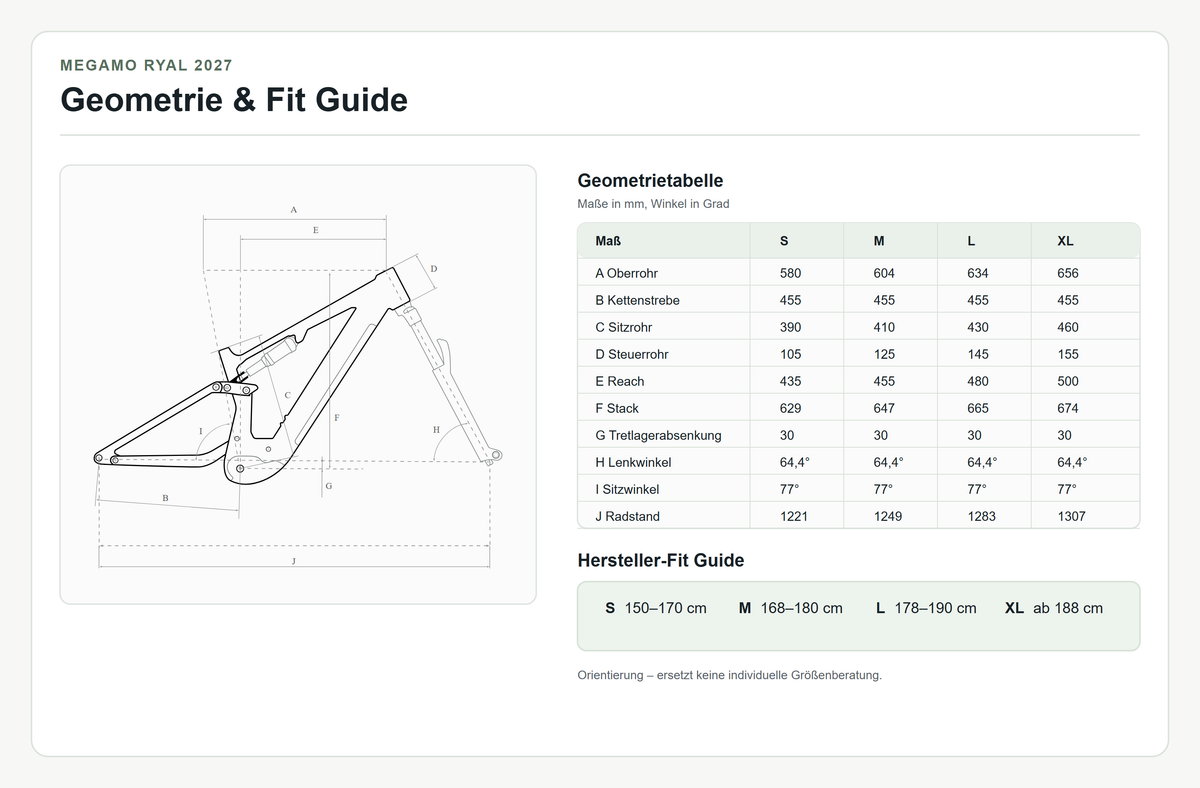Click the Sitzrohr value 460
This screenshot has height=788, width=1200.
tap(1068, 327)
